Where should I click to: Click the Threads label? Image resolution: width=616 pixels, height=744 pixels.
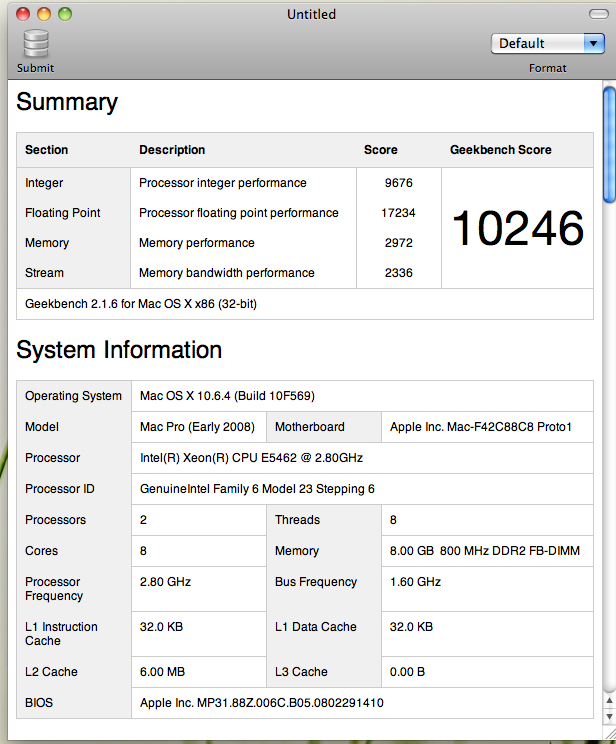(297, 520)
